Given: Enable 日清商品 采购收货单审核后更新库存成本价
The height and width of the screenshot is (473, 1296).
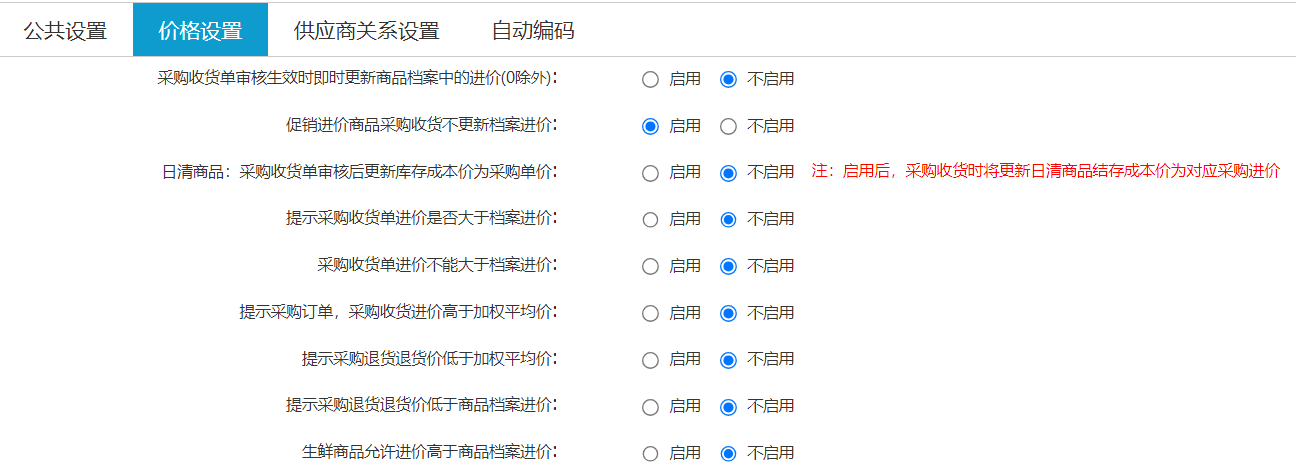Looking at the screenshot, I should pos(651,173).
